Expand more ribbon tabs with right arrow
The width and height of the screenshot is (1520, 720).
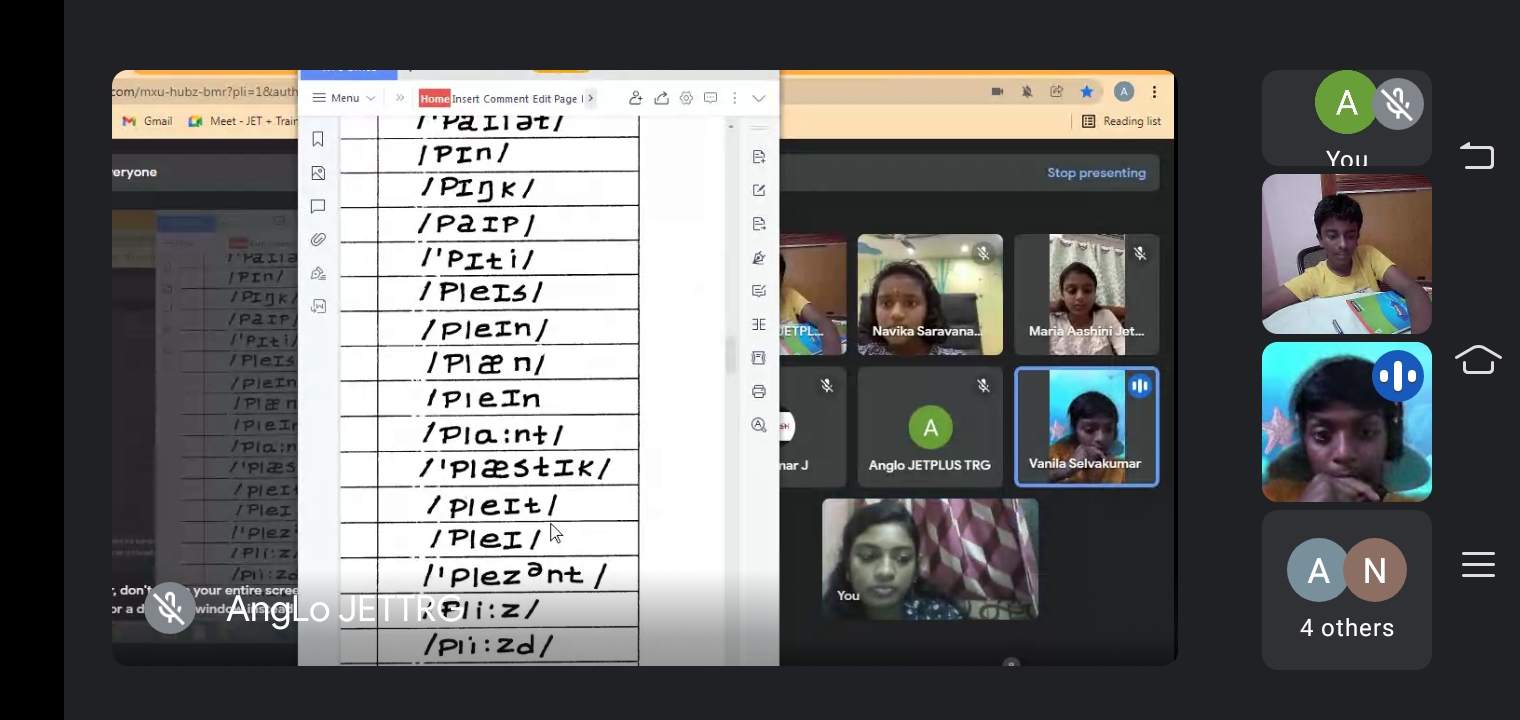(591, 98)
